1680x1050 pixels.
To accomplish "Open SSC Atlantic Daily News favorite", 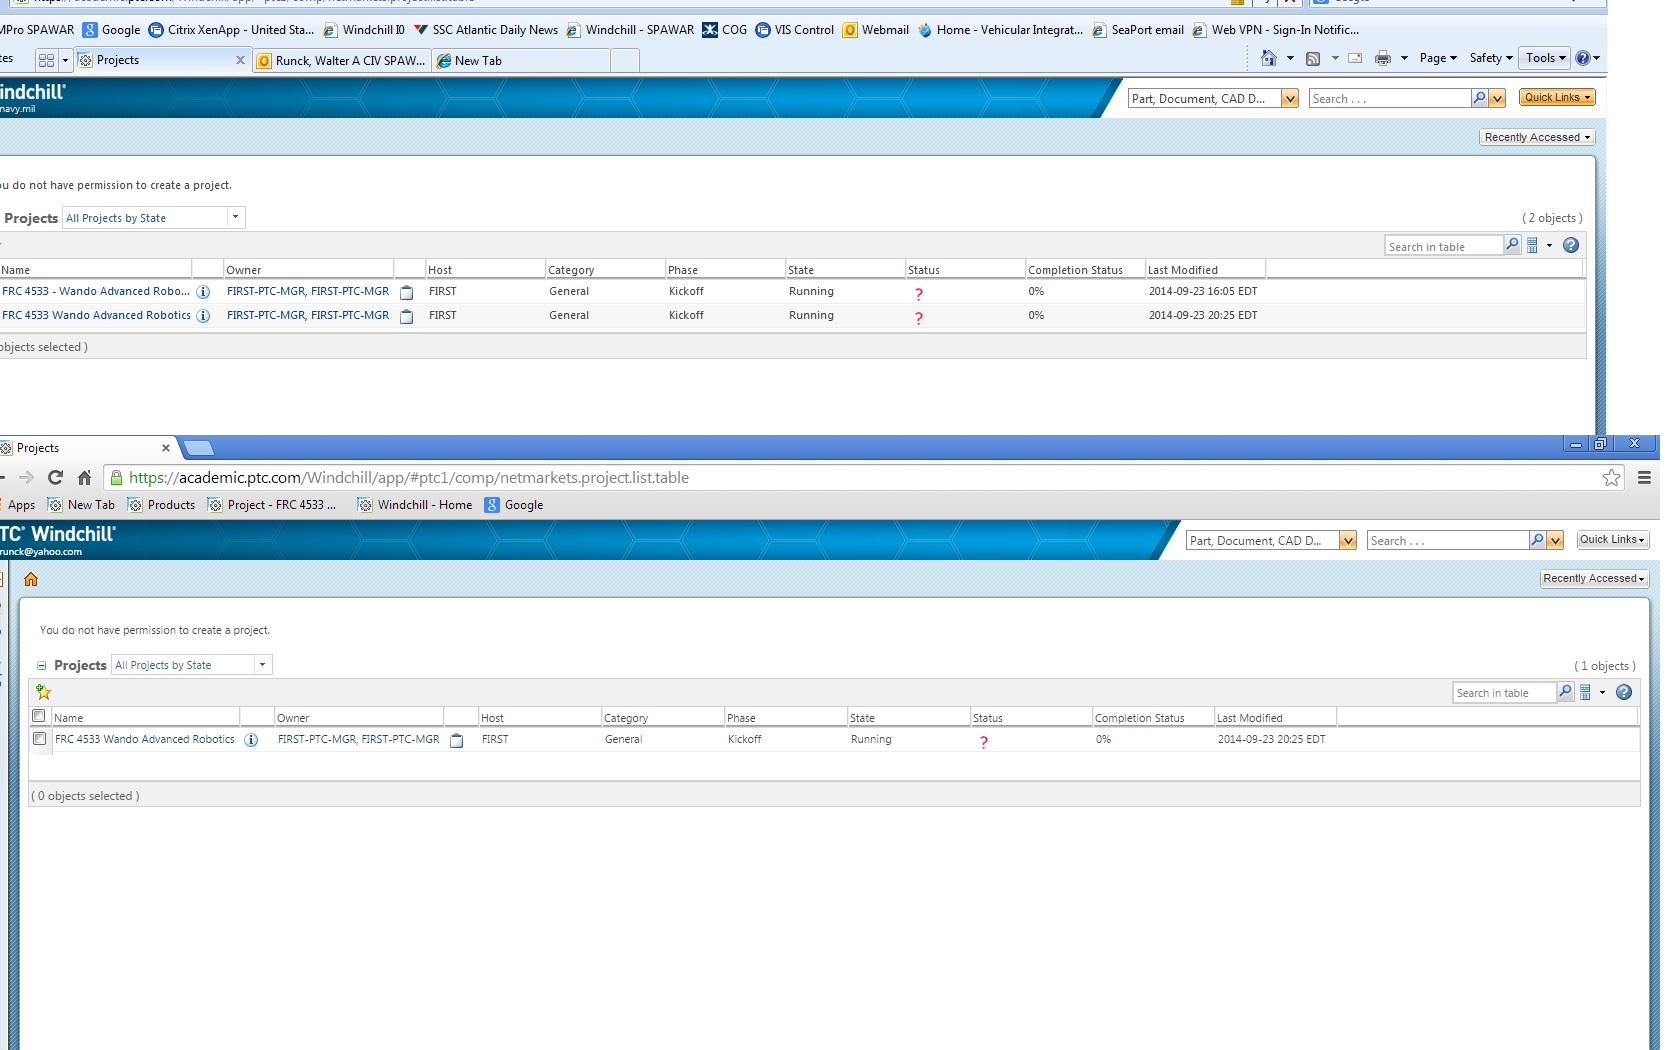I will 486,30.
